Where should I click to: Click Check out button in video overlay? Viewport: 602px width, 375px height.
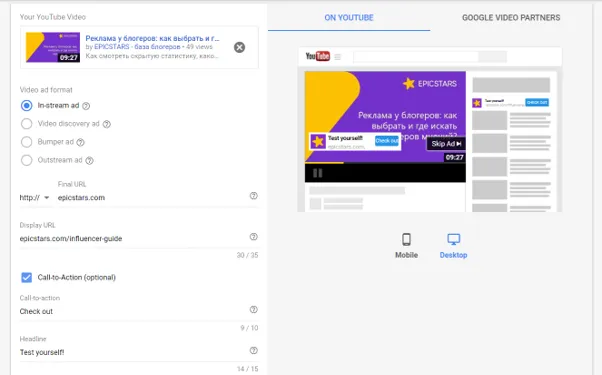tap(387, 141)
